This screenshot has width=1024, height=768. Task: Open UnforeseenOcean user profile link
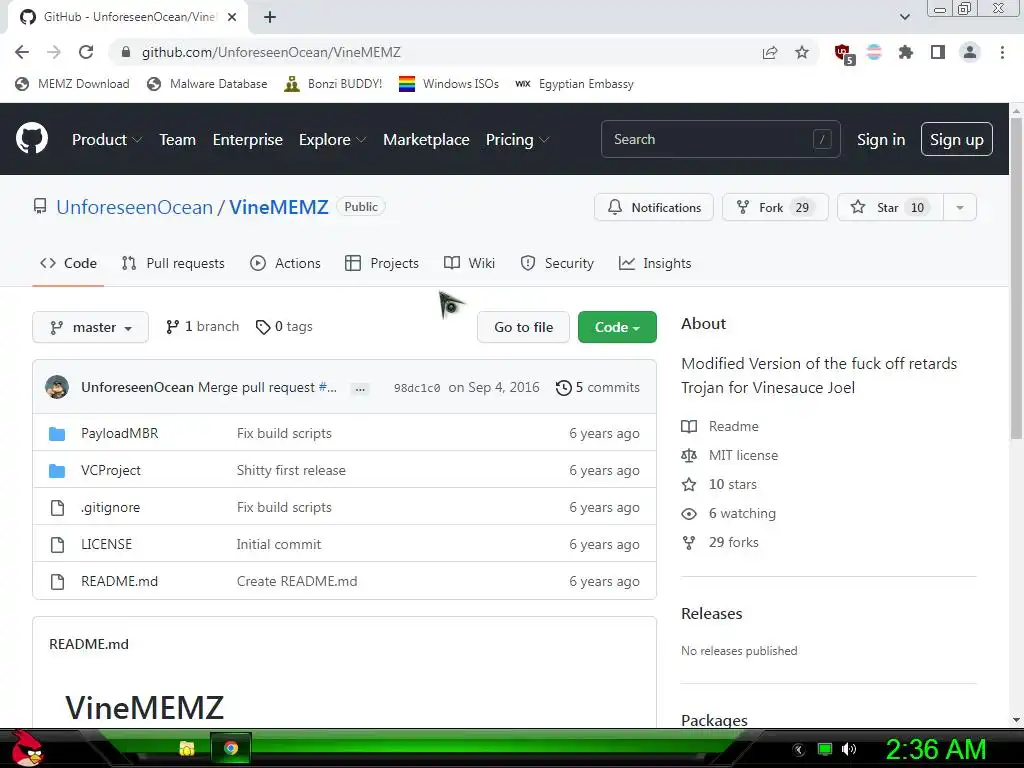[x=135, y=207]
